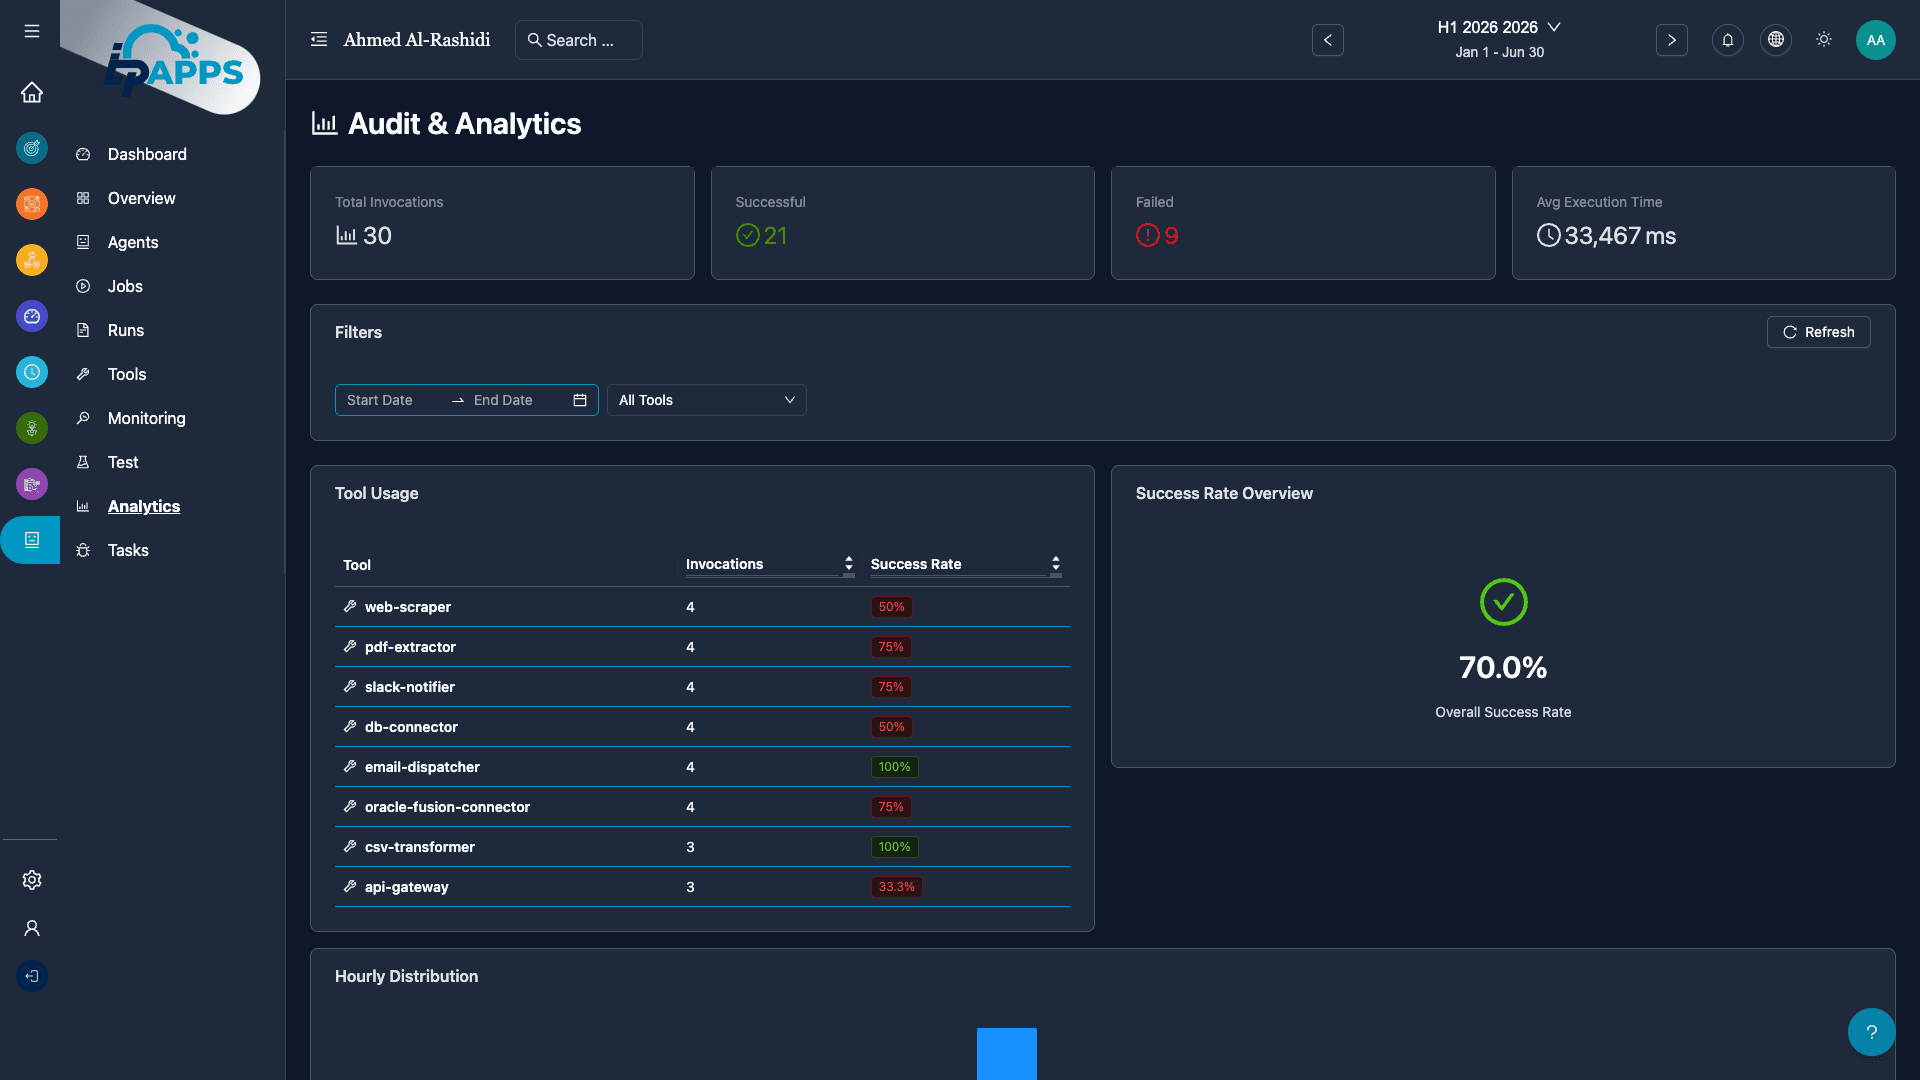This screenshot has height=1080, width=1920.
Task: Open the Analytics link in the sidebar
Action: [x=144, y=506]
